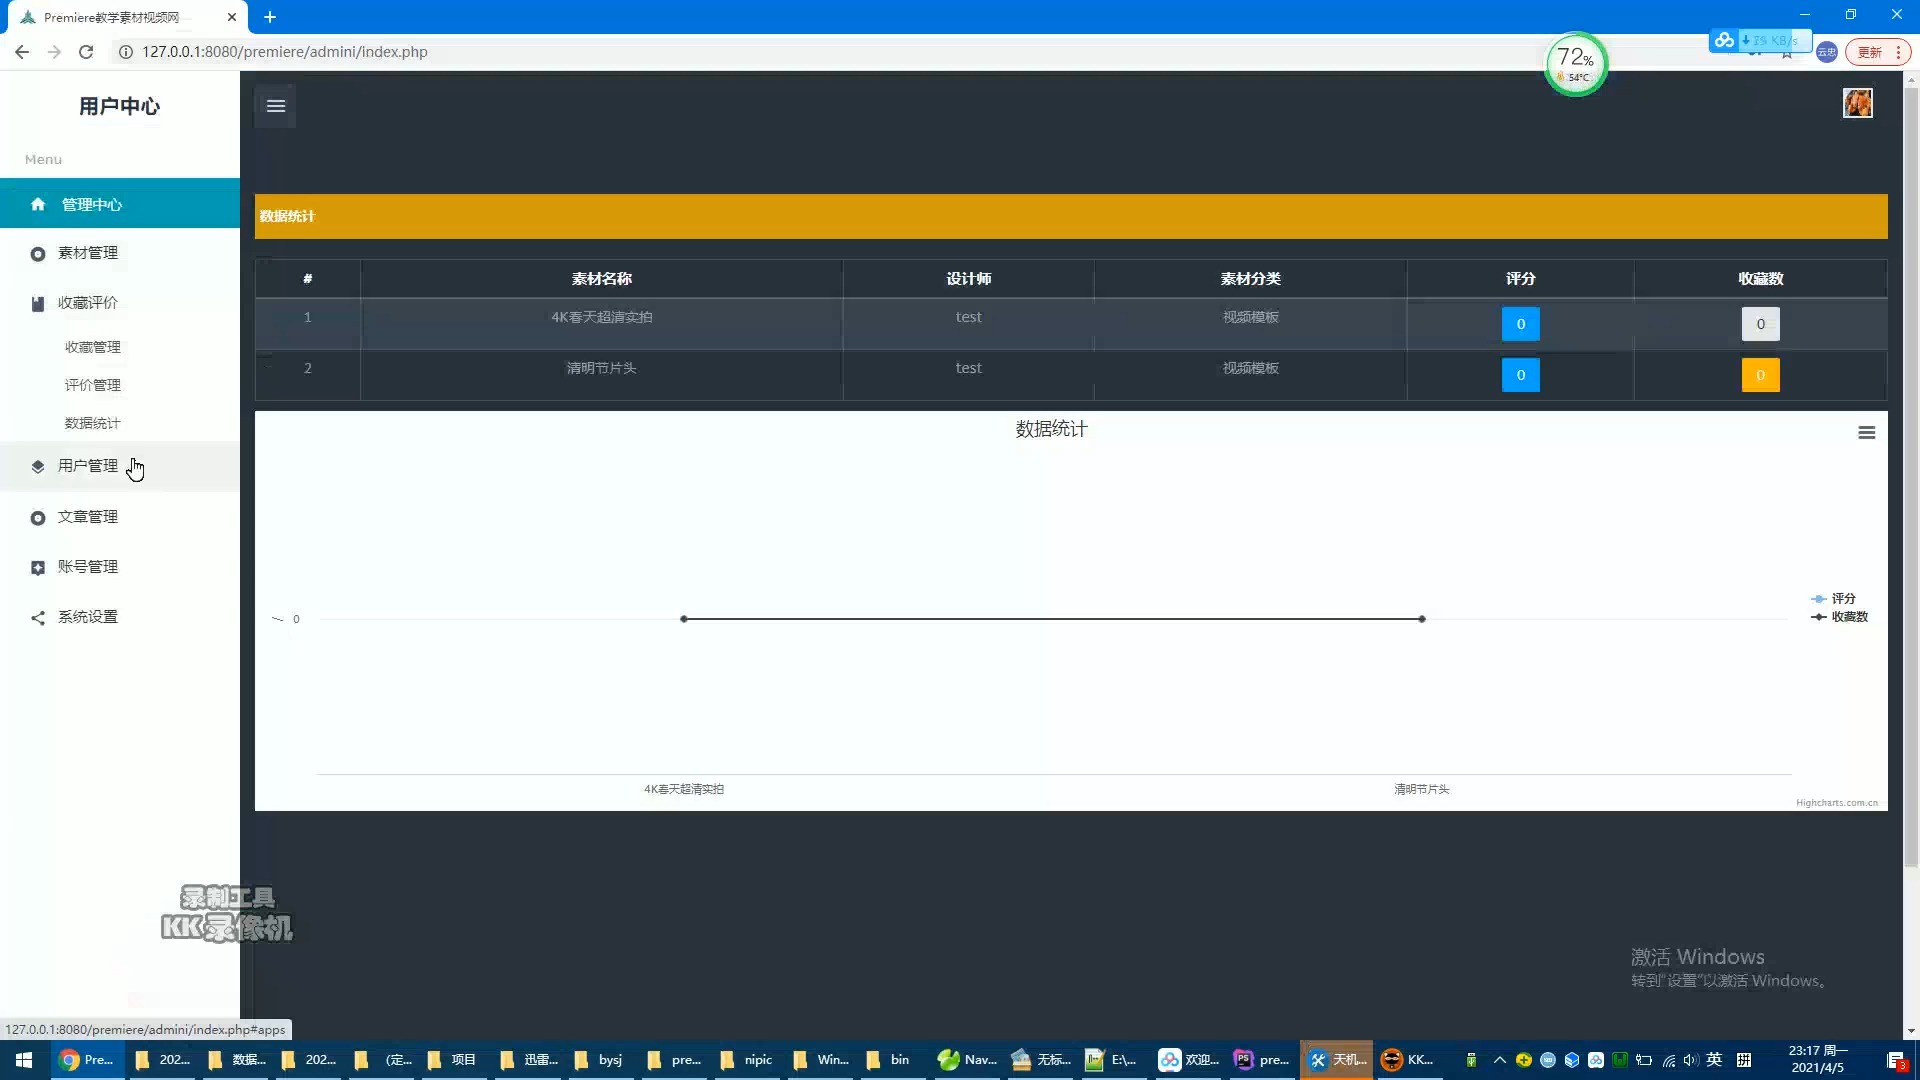Click the blue 评分 badge for 清明节片头
The image size is (1920, 1080).
[1520, 375]
